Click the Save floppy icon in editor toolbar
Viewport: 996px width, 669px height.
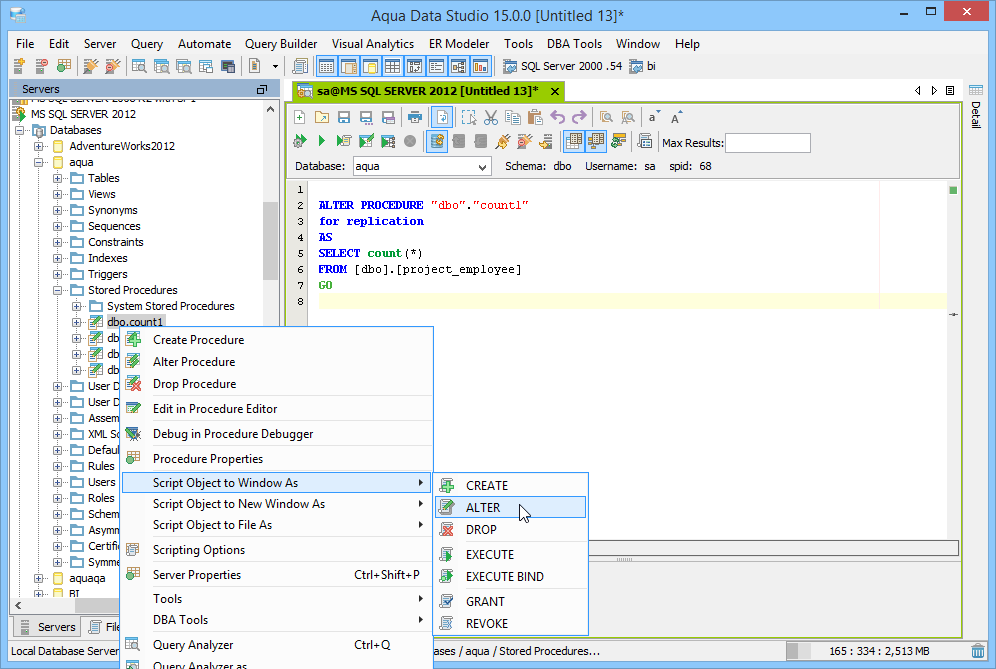344,117
